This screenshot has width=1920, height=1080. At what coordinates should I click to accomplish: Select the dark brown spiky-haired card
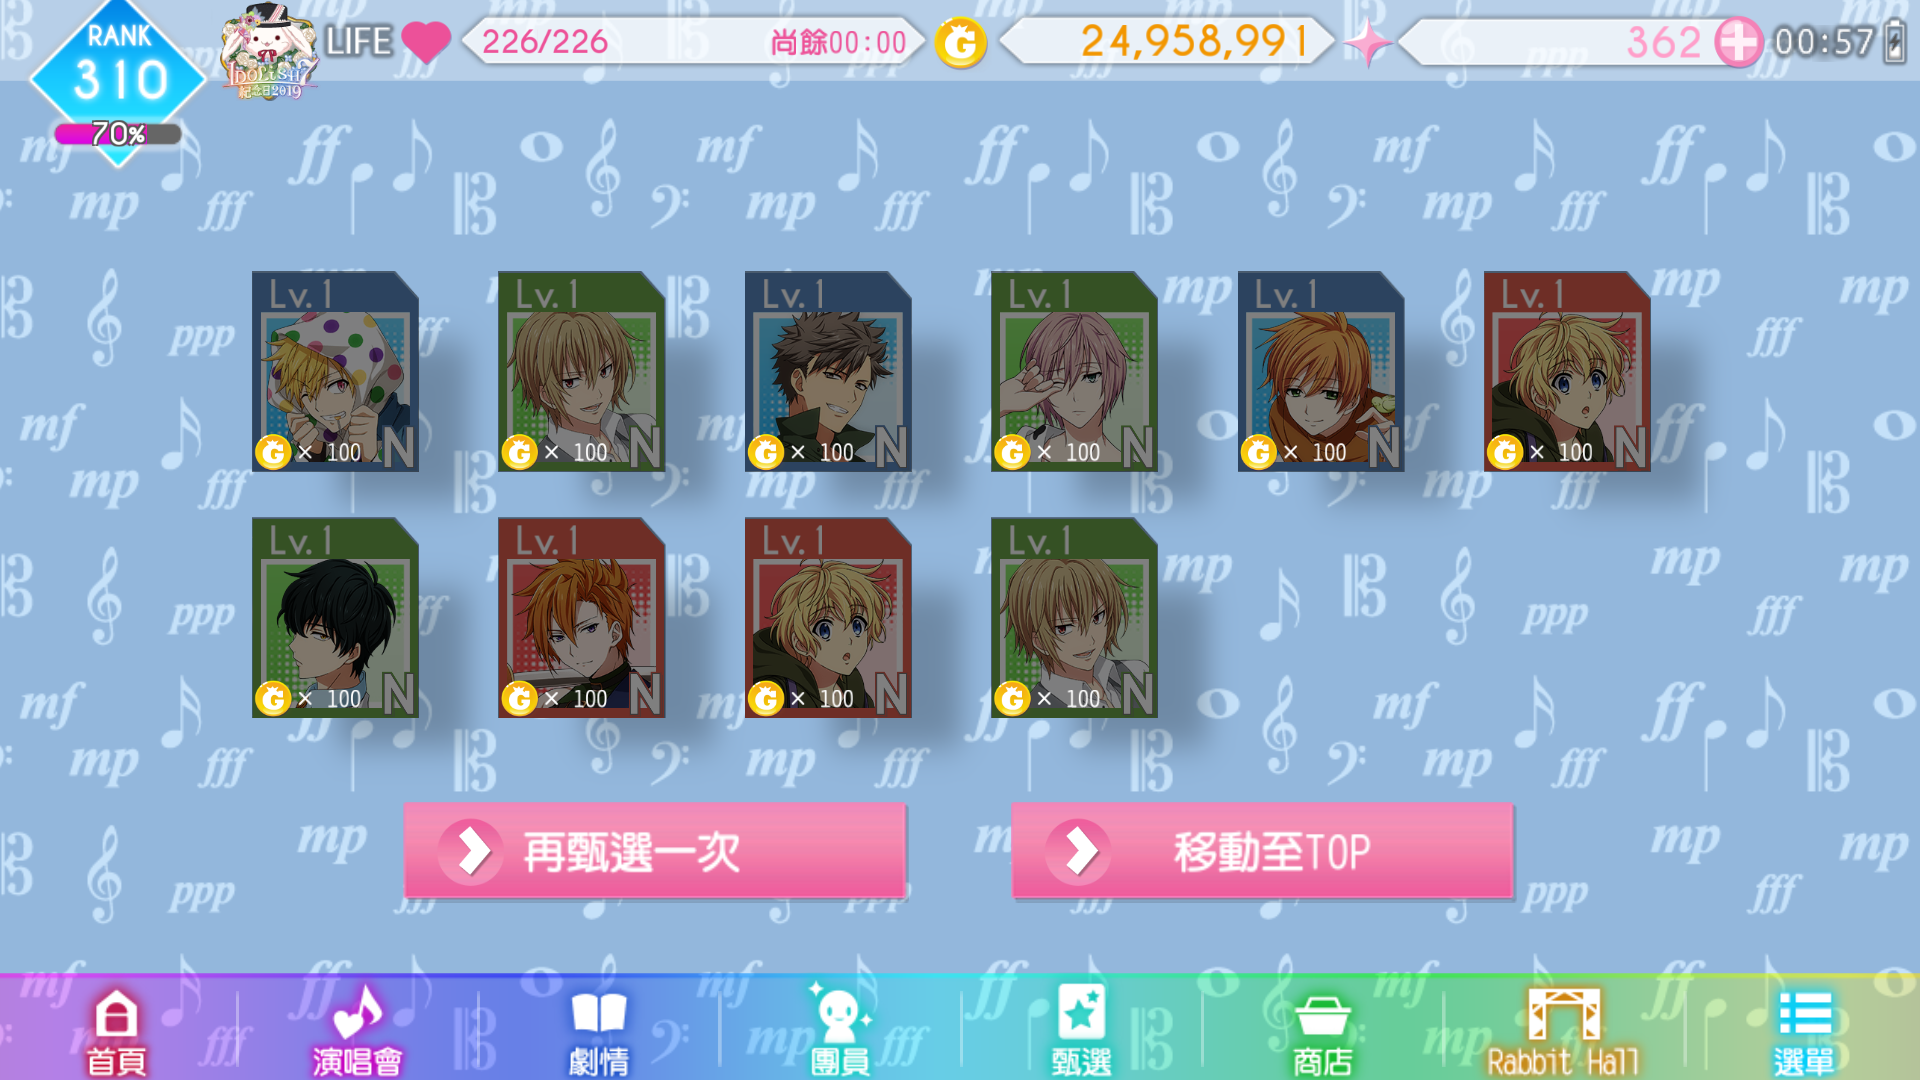pos(828,371)
